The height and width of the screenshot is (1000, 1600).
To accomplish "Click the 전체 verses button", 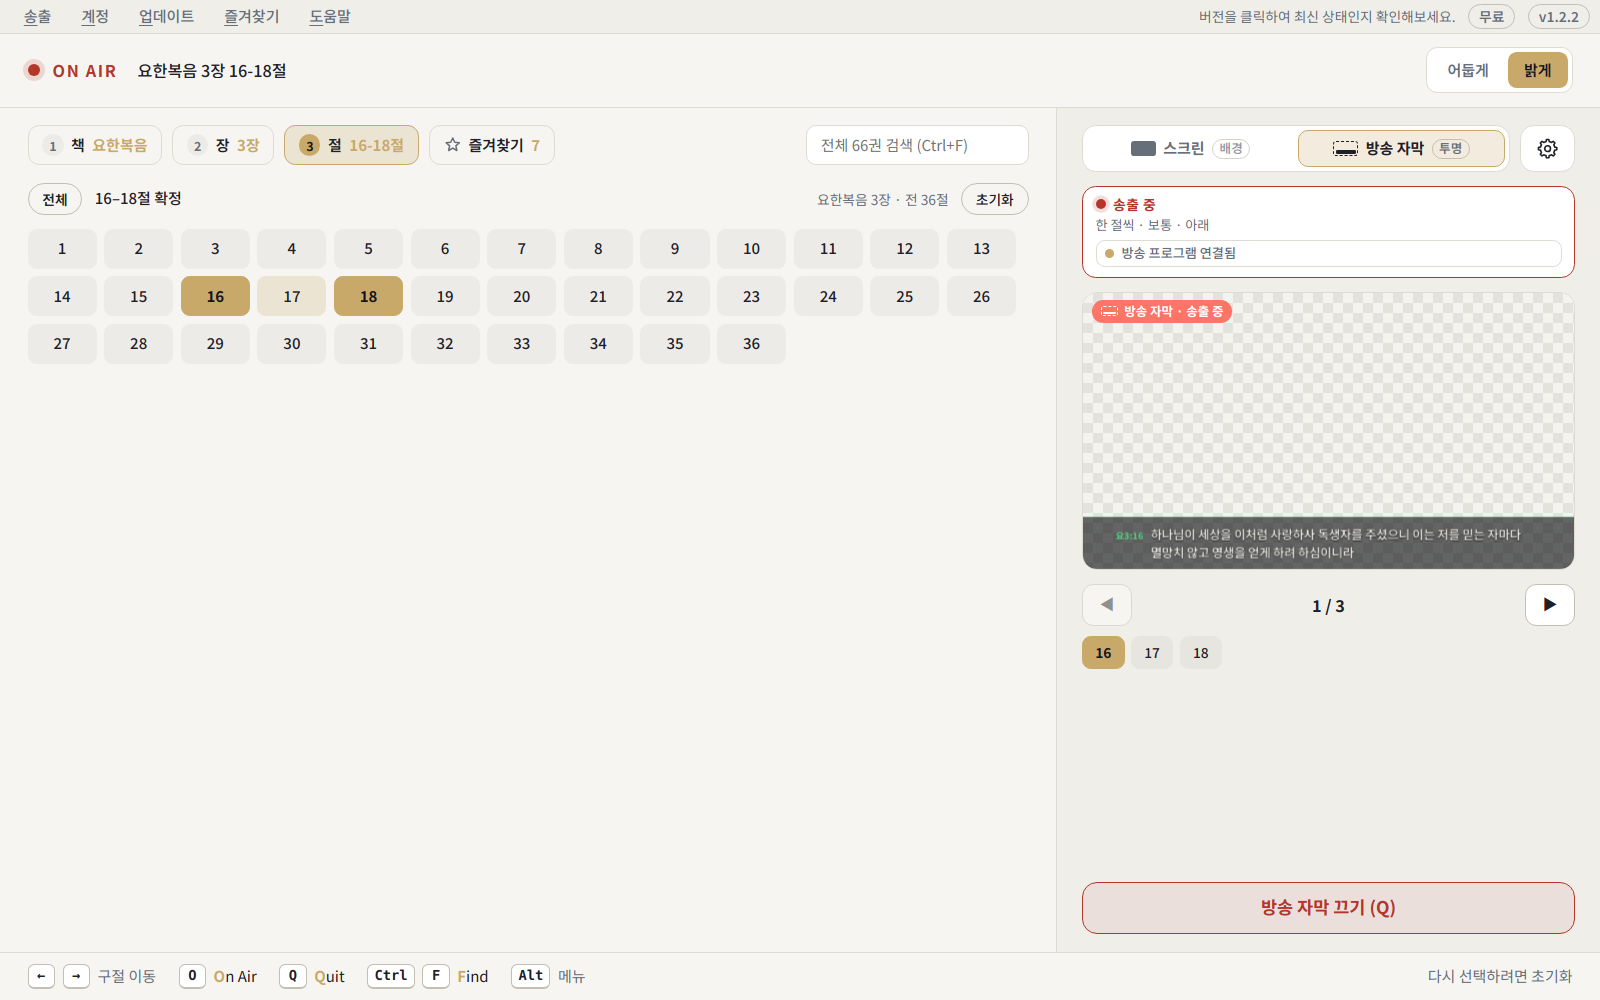I will tap(55, 199).
